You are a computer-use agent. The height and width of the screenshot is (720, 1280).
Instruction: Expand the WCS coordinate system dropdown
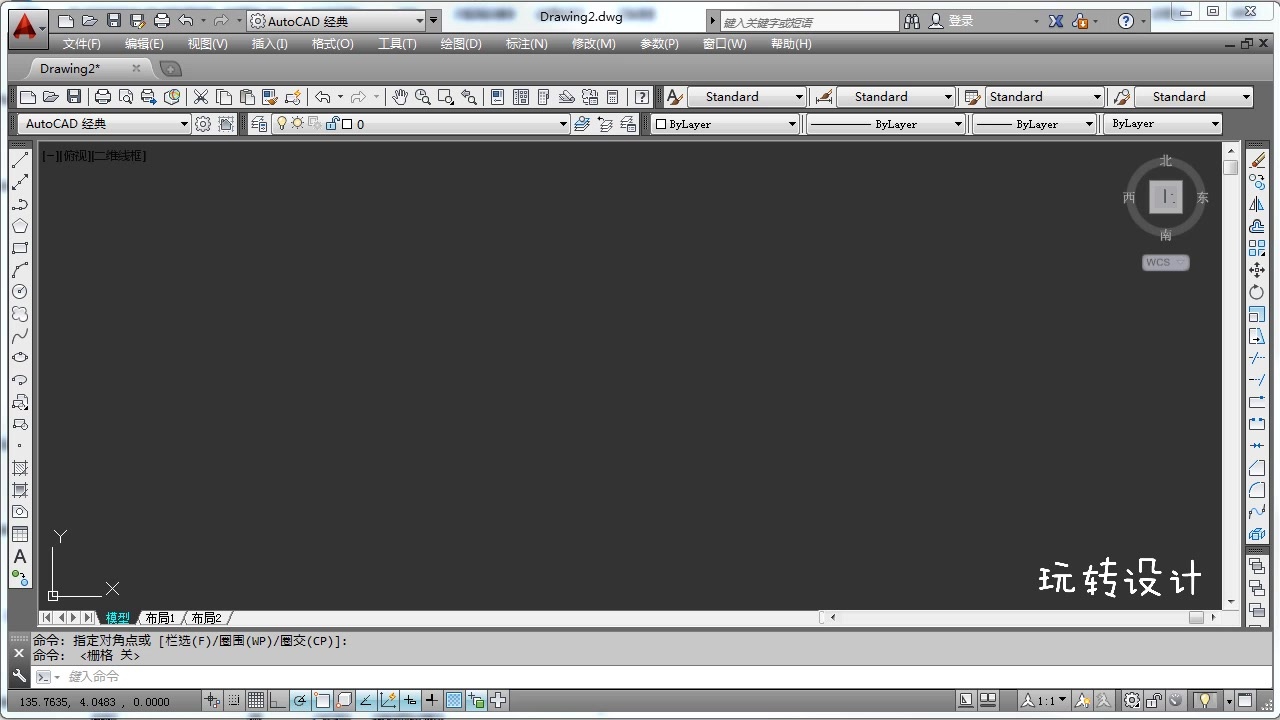tap(1166, 262)
